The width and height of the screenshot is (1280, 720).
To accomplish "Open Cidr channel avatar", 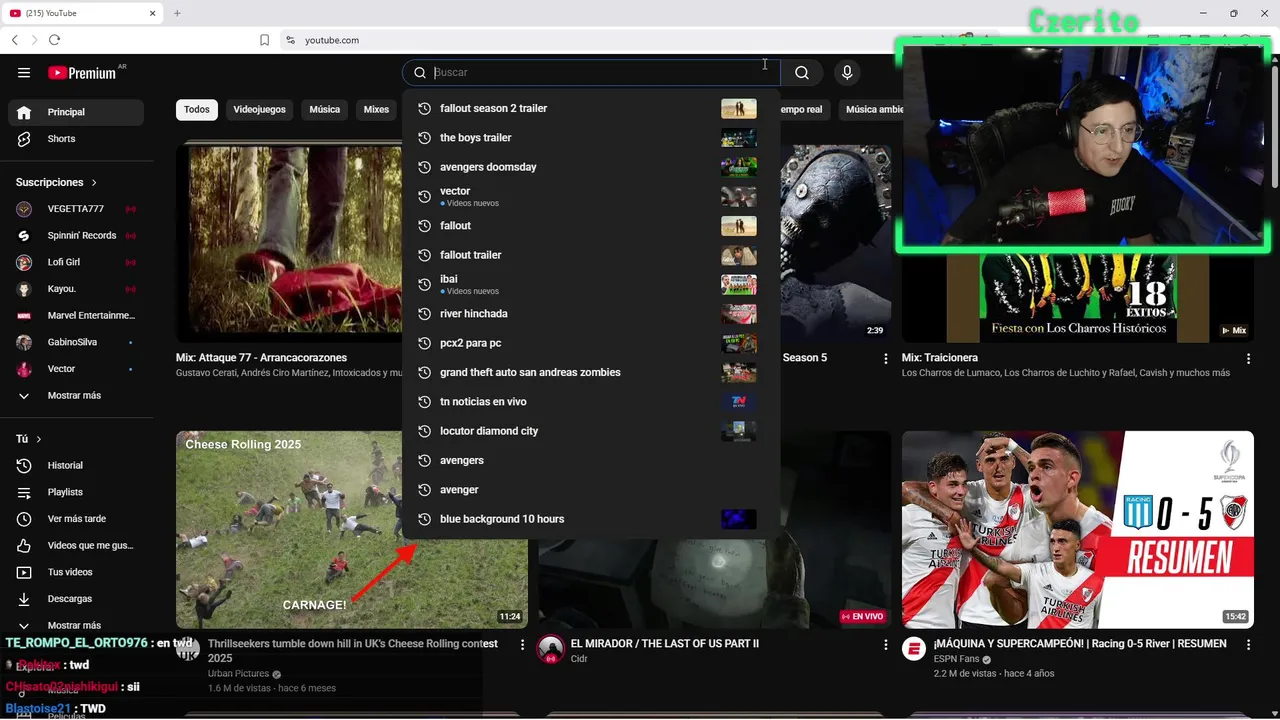I will (x=551, y=649).
